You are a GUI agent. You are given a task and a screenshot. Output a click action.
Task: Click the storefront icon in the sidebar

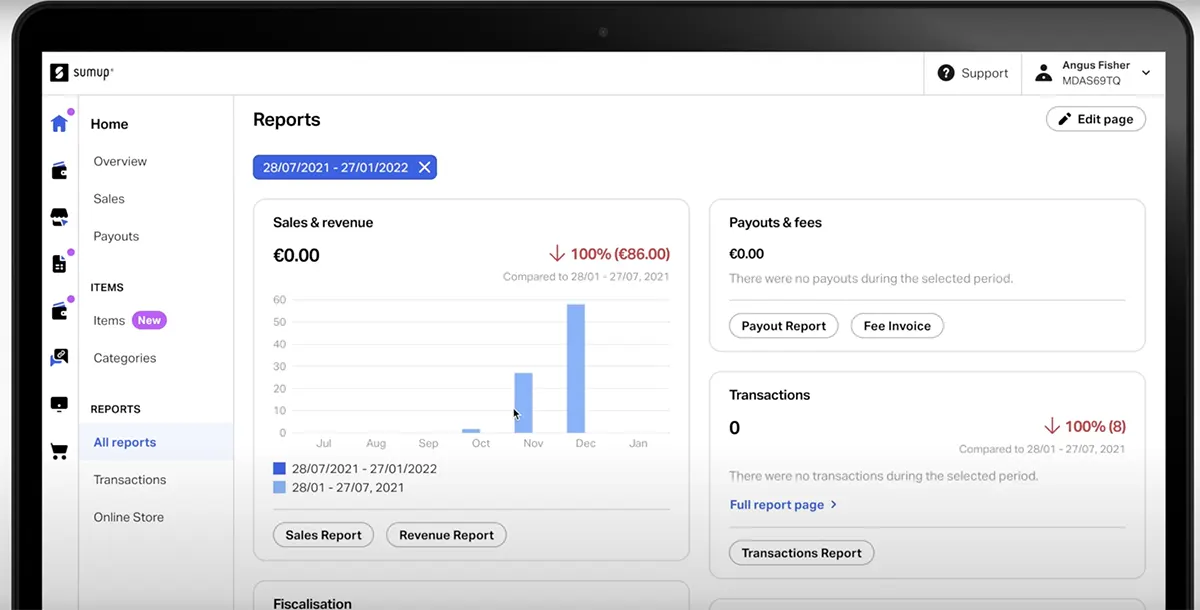pyautogui.click(x=59, y=217)
